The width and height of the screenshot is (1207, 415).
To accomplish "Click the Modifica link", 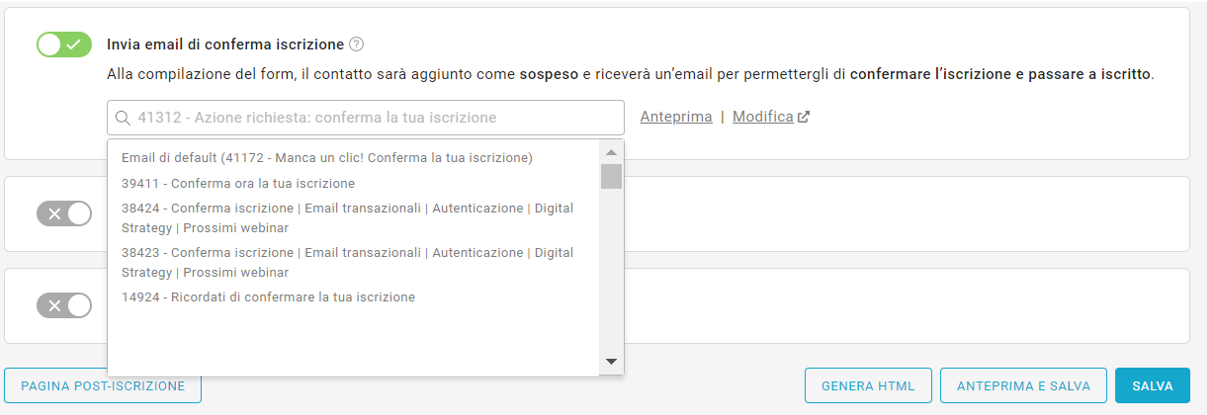I will [763, 117].
